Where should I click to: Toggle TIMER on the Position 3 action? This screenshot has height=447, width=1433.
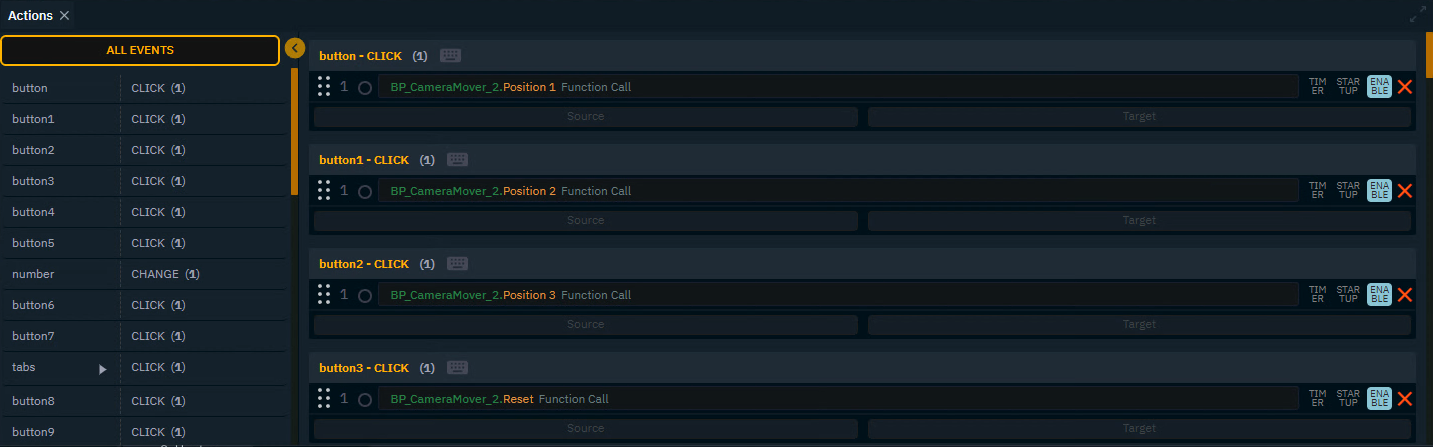point(1318,295)
